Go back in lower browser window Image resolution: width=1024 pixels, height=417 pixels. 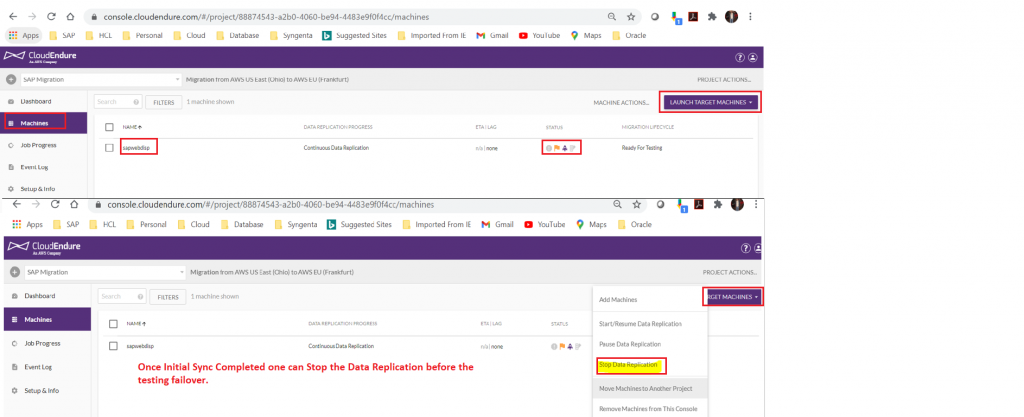coord(17,204)
